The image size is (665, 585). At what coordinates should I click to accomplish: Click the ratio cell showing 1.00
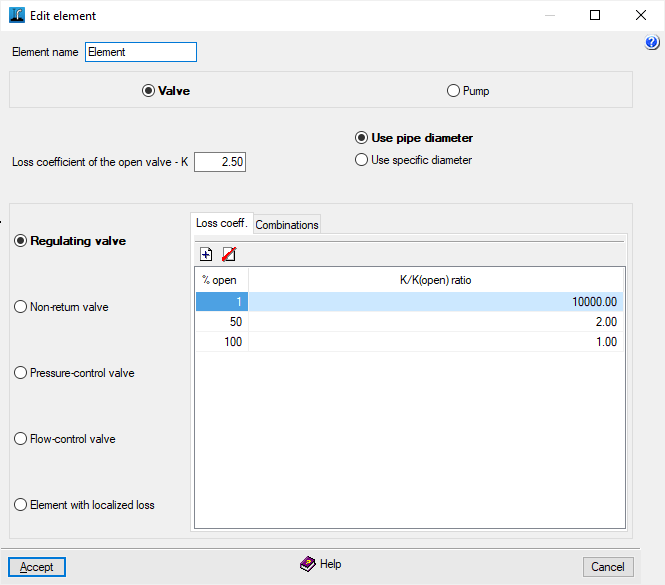tap(436, 341)
